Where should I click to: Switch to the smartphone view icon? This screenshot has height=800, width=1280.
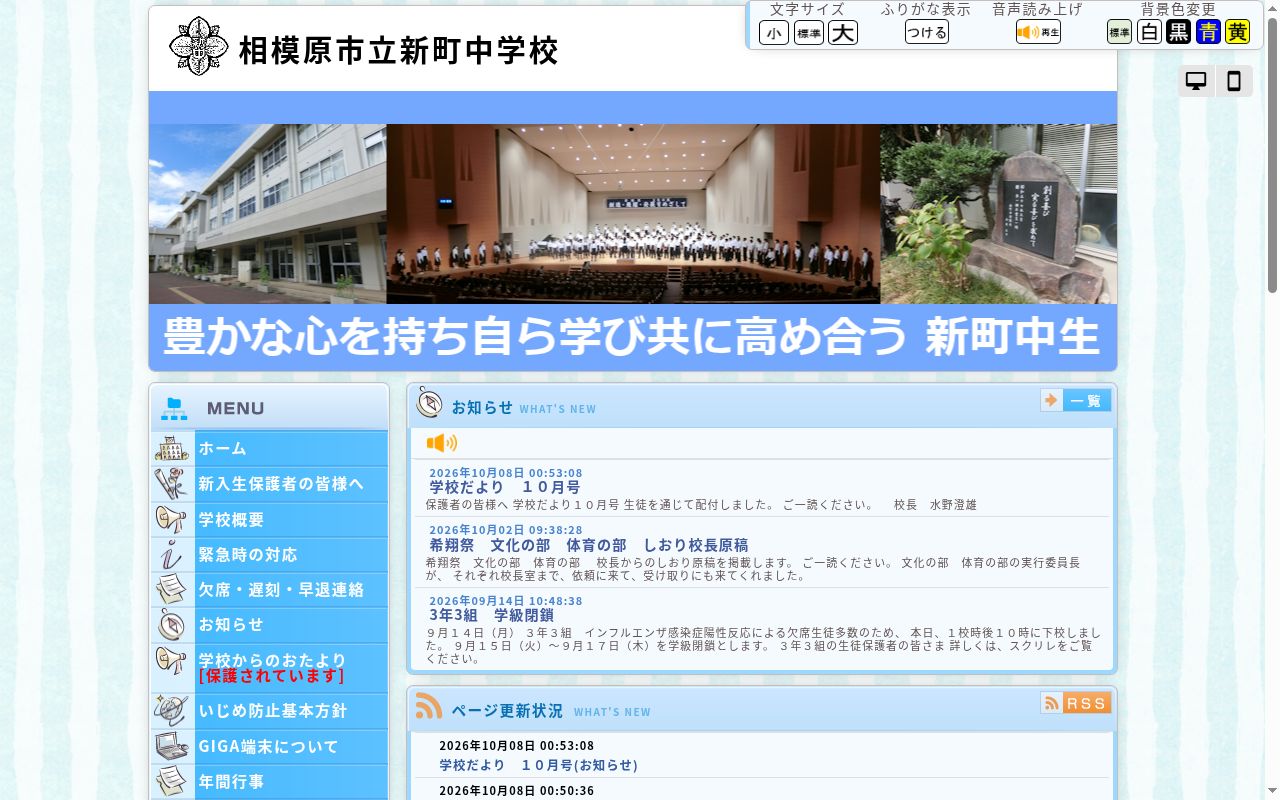pyautogui.click(x=1234, y=81)
